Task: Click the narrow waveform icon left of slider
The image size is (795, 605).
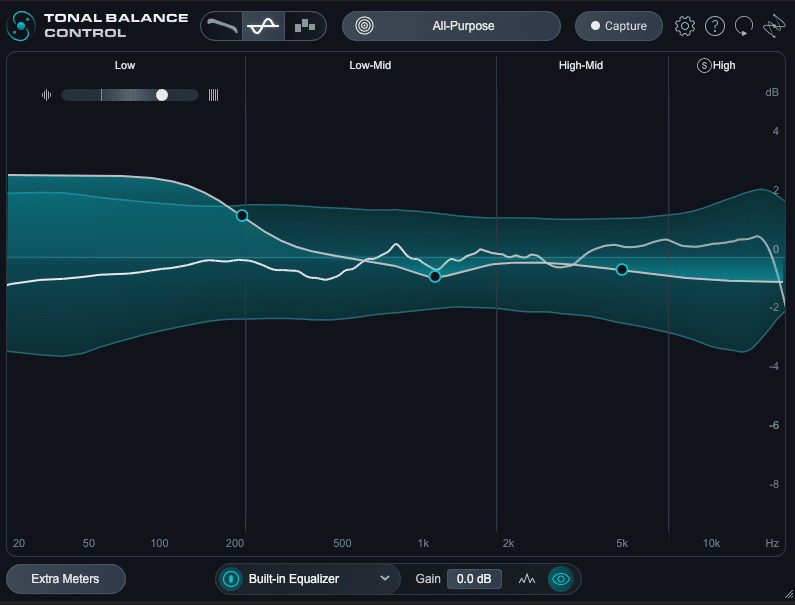Action: pyautogui.click(x=47, y=95)
